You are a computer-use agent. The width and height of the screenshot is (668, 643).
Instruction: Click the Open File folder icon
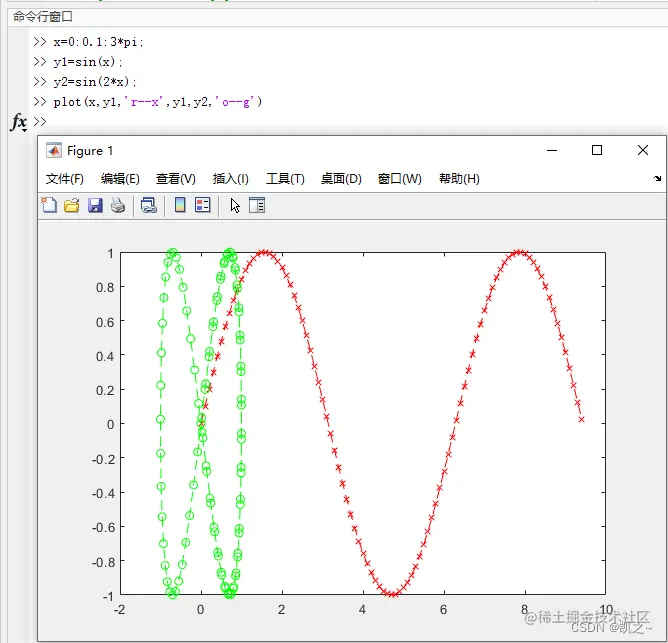coord(72,205)
